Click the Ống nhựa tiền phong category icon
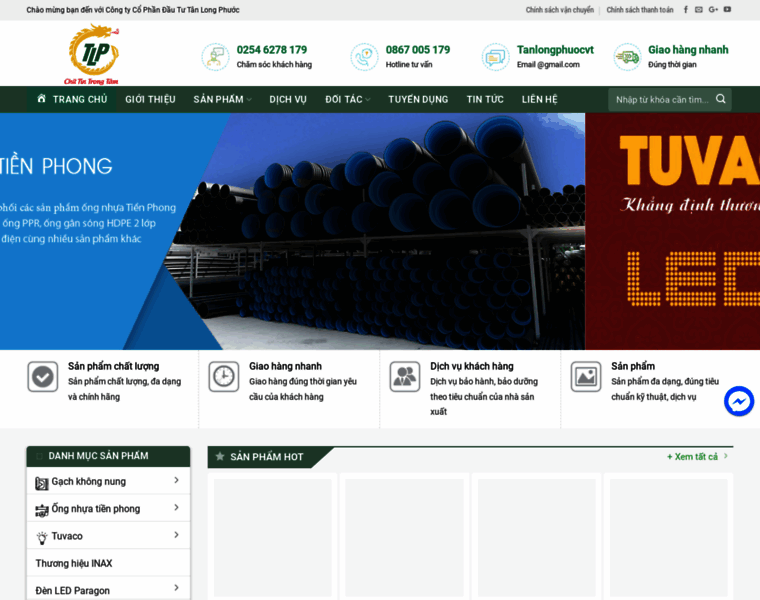This screenshot has height=600, width=760. pos(42,510)
